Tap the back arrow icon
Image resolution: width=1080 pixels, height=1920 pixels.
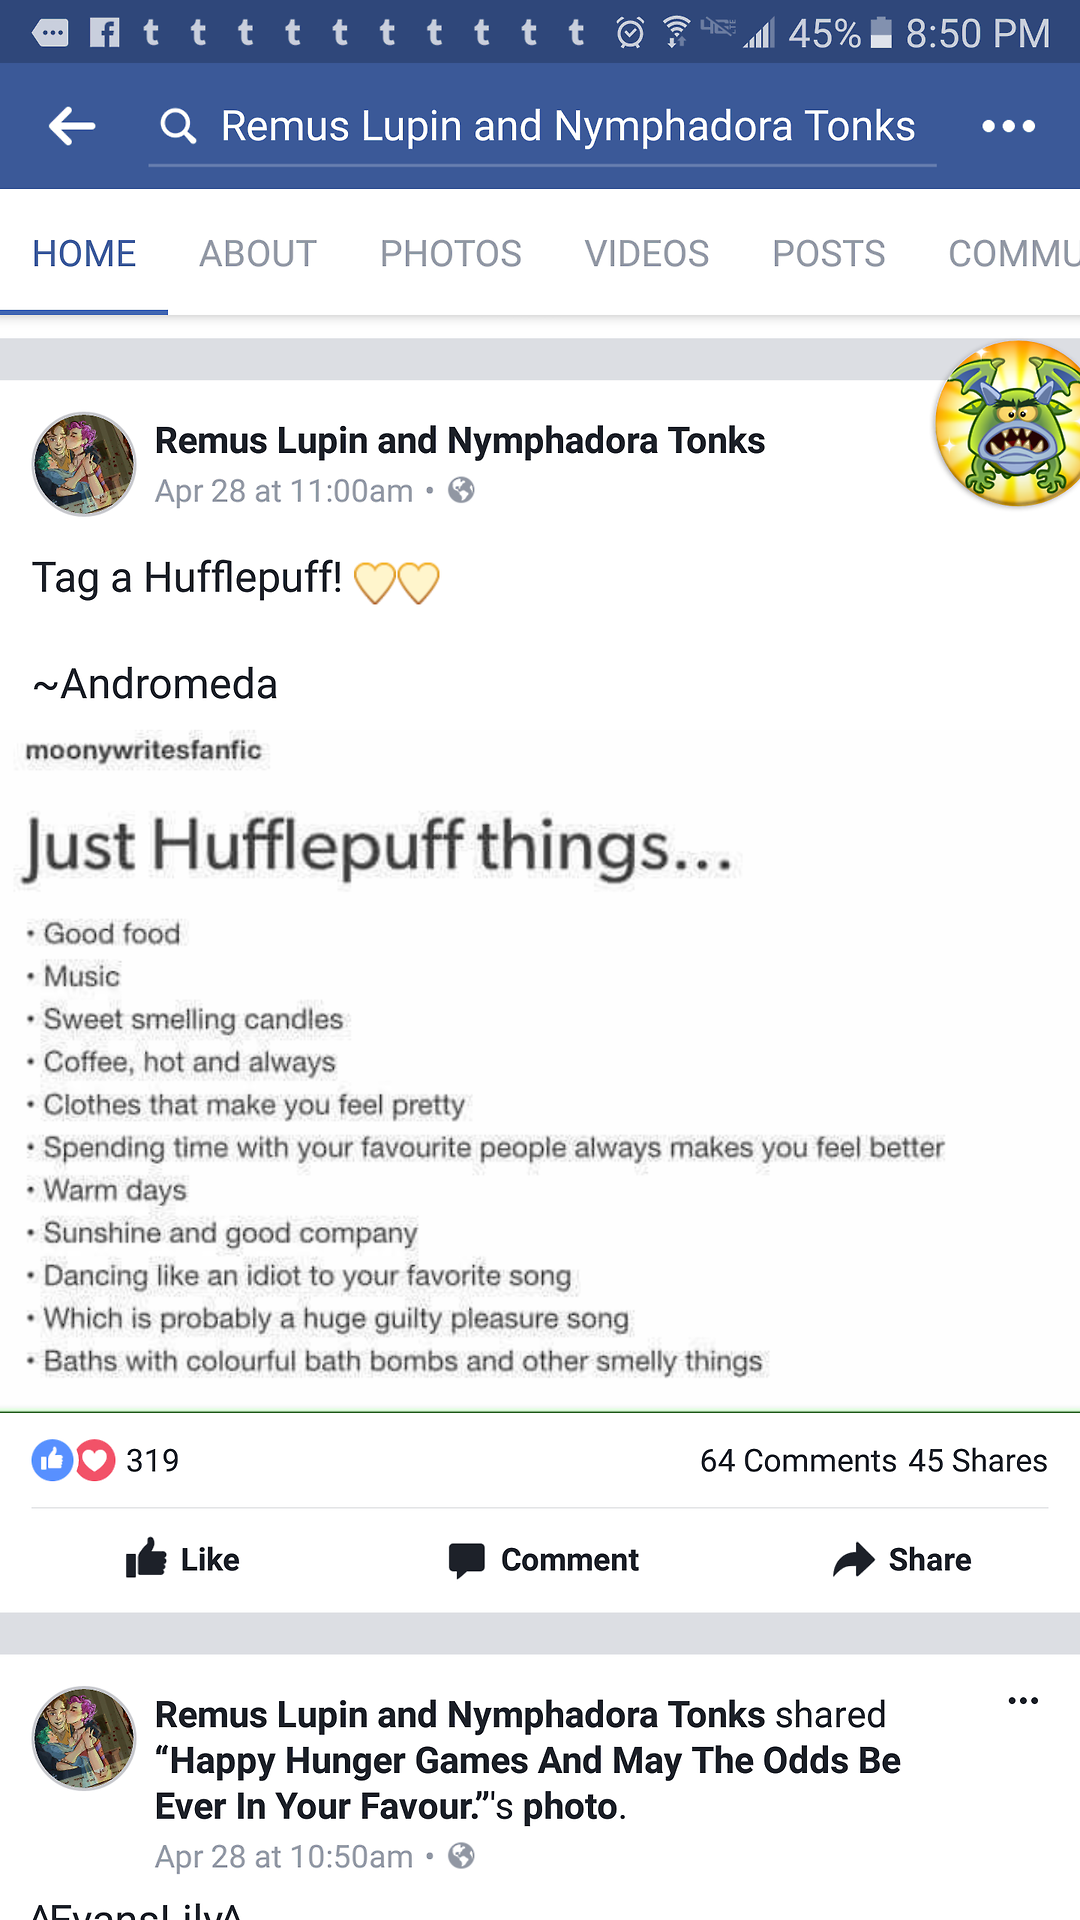point(72,126)
